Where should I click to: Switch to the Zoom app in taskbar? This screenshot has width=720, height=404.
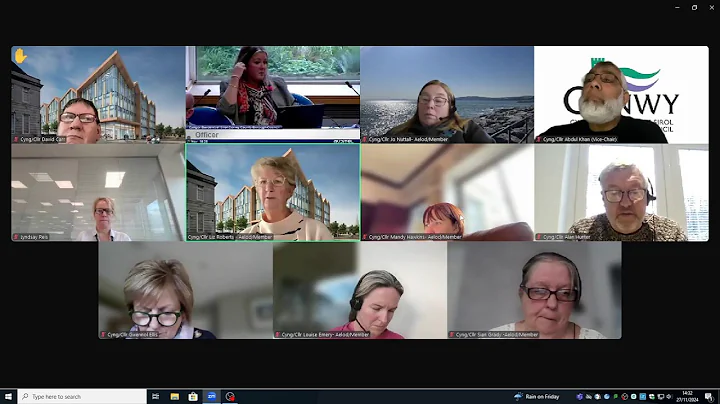pyautogui.click(x=211, y=396)
